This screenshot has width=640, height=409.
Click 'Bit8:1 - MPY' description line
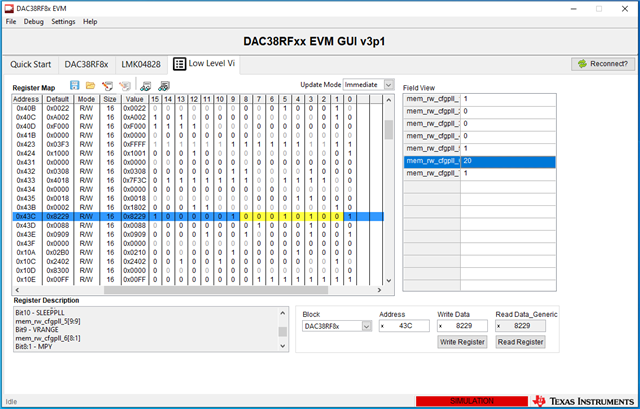pyautogui.click(x=34, y=347)
